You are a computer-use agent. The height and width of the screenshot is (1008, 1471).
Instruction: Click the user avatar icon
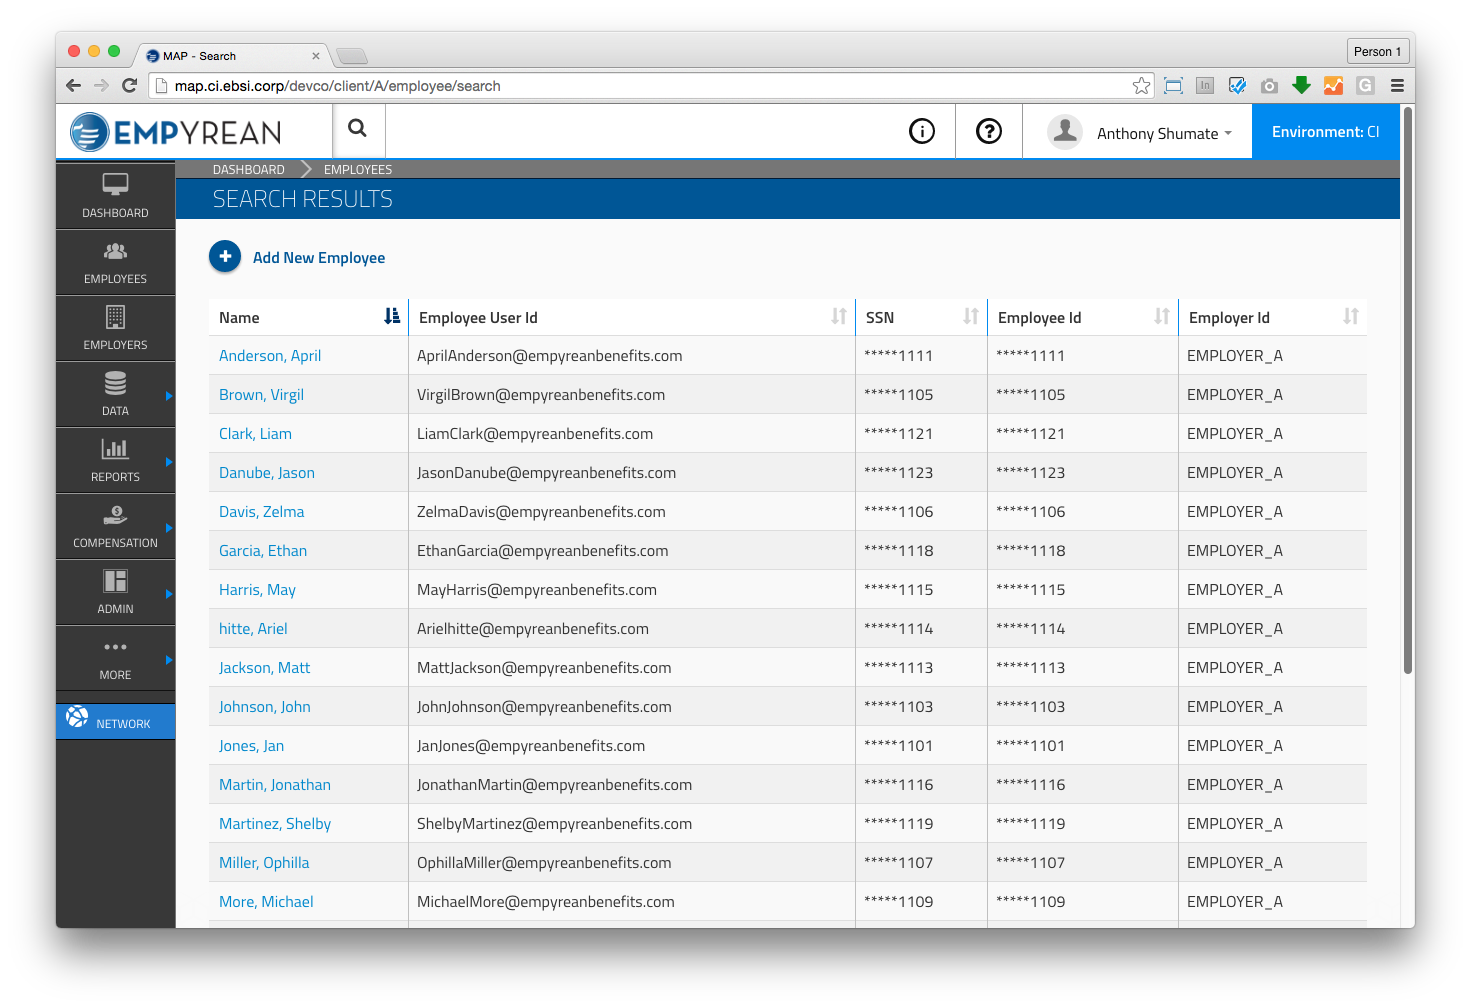click(x=1065, y=131)
